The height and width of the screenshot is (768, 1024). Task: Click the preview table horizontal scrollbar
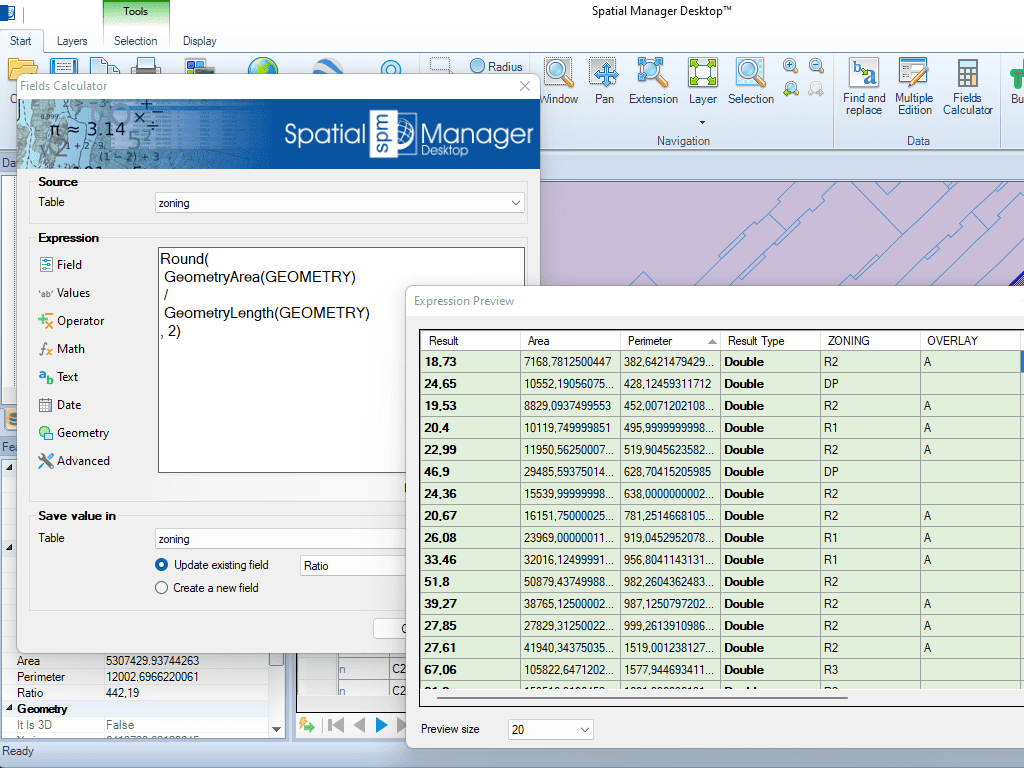click(642, 697)
